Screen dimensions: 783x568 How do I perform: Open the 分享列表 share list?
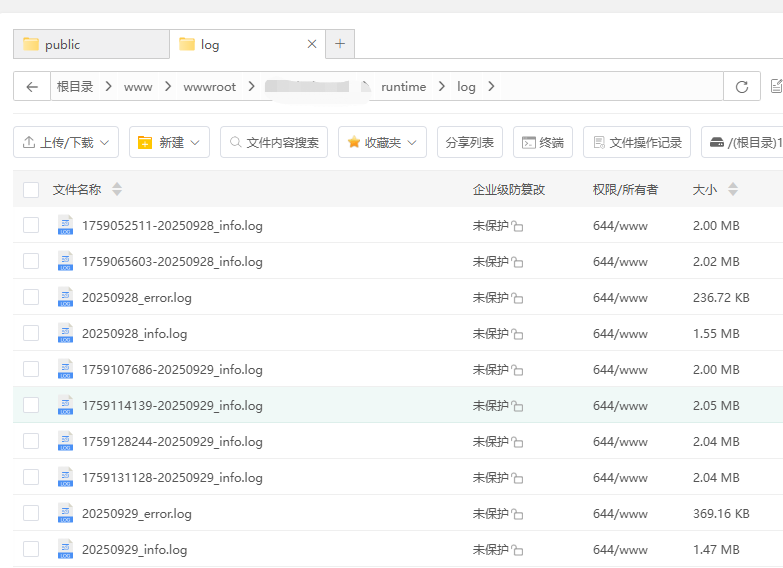point(470,142)
